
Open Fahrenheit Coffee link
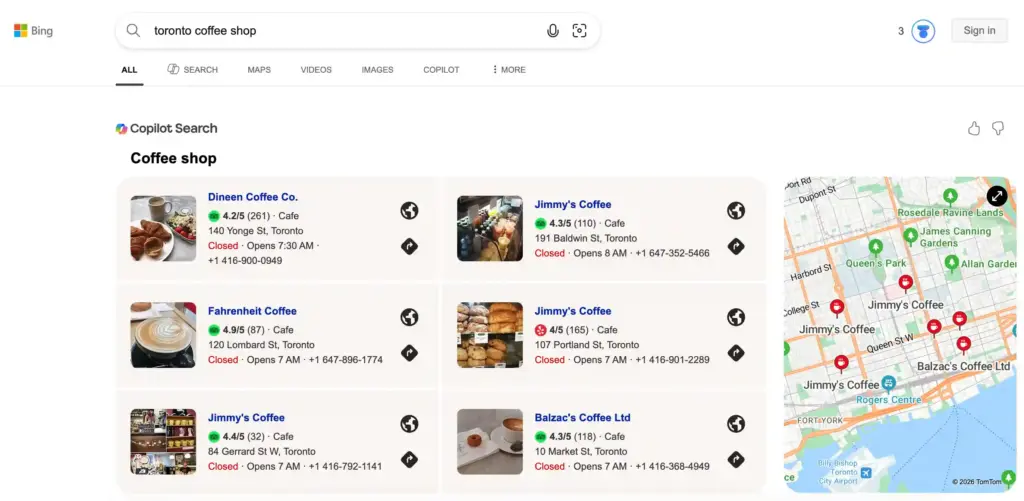coord(252,311)
